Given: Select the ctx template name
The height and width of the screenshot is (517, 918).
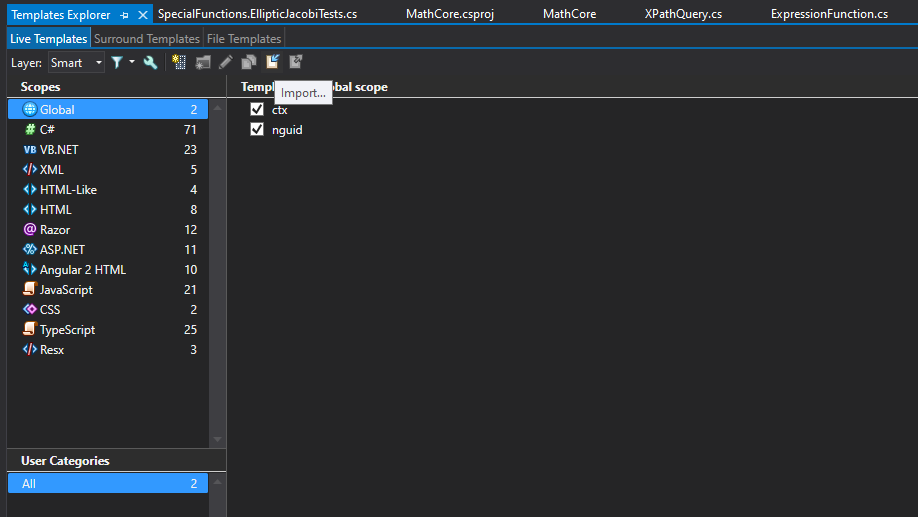Looking at the screenshot, I should click(x=280, y=110).
